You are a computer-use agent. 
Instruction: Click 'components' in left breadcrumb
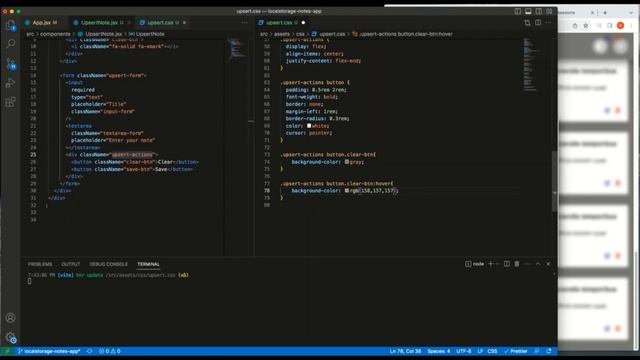pyautogui.click(x=55, y=34)
